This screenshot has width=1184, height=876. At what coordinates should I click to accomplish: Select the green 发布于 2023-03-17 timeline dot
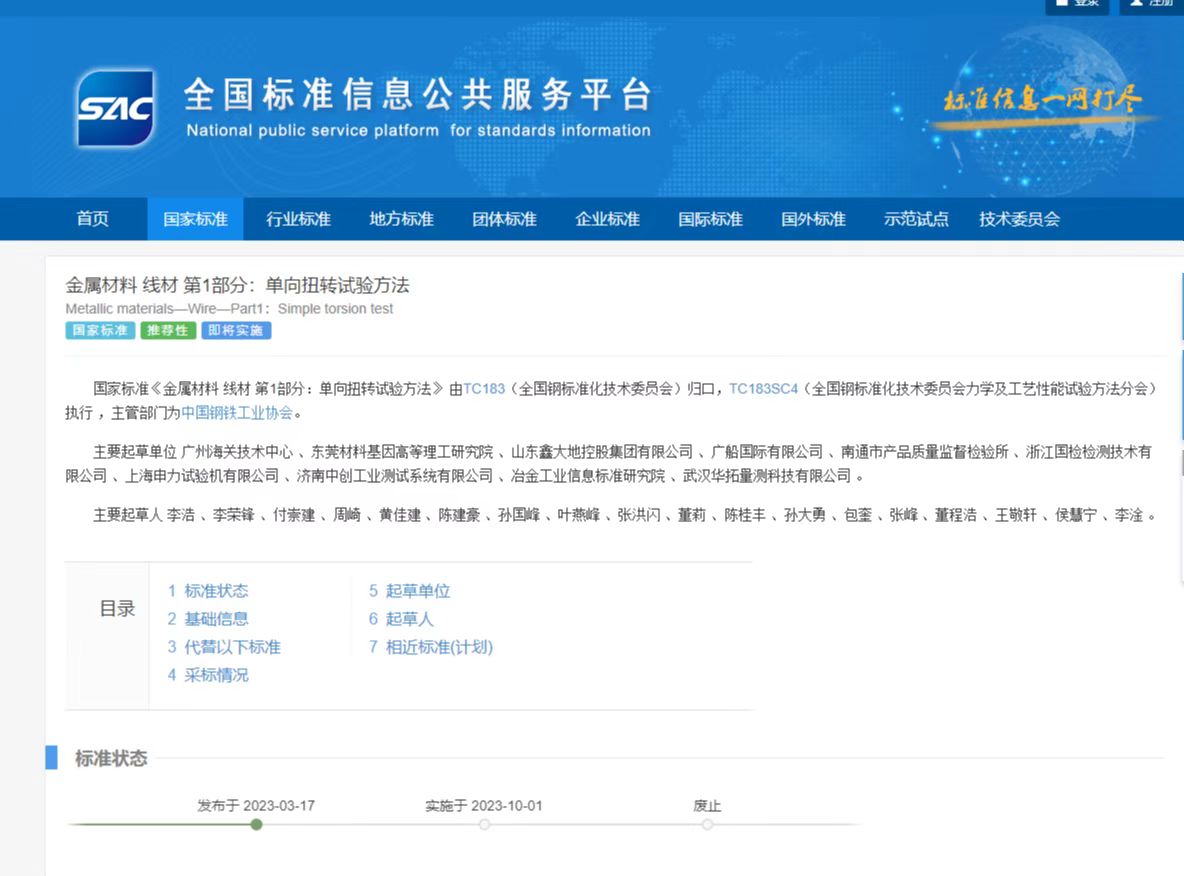click(x=256, y=824)
